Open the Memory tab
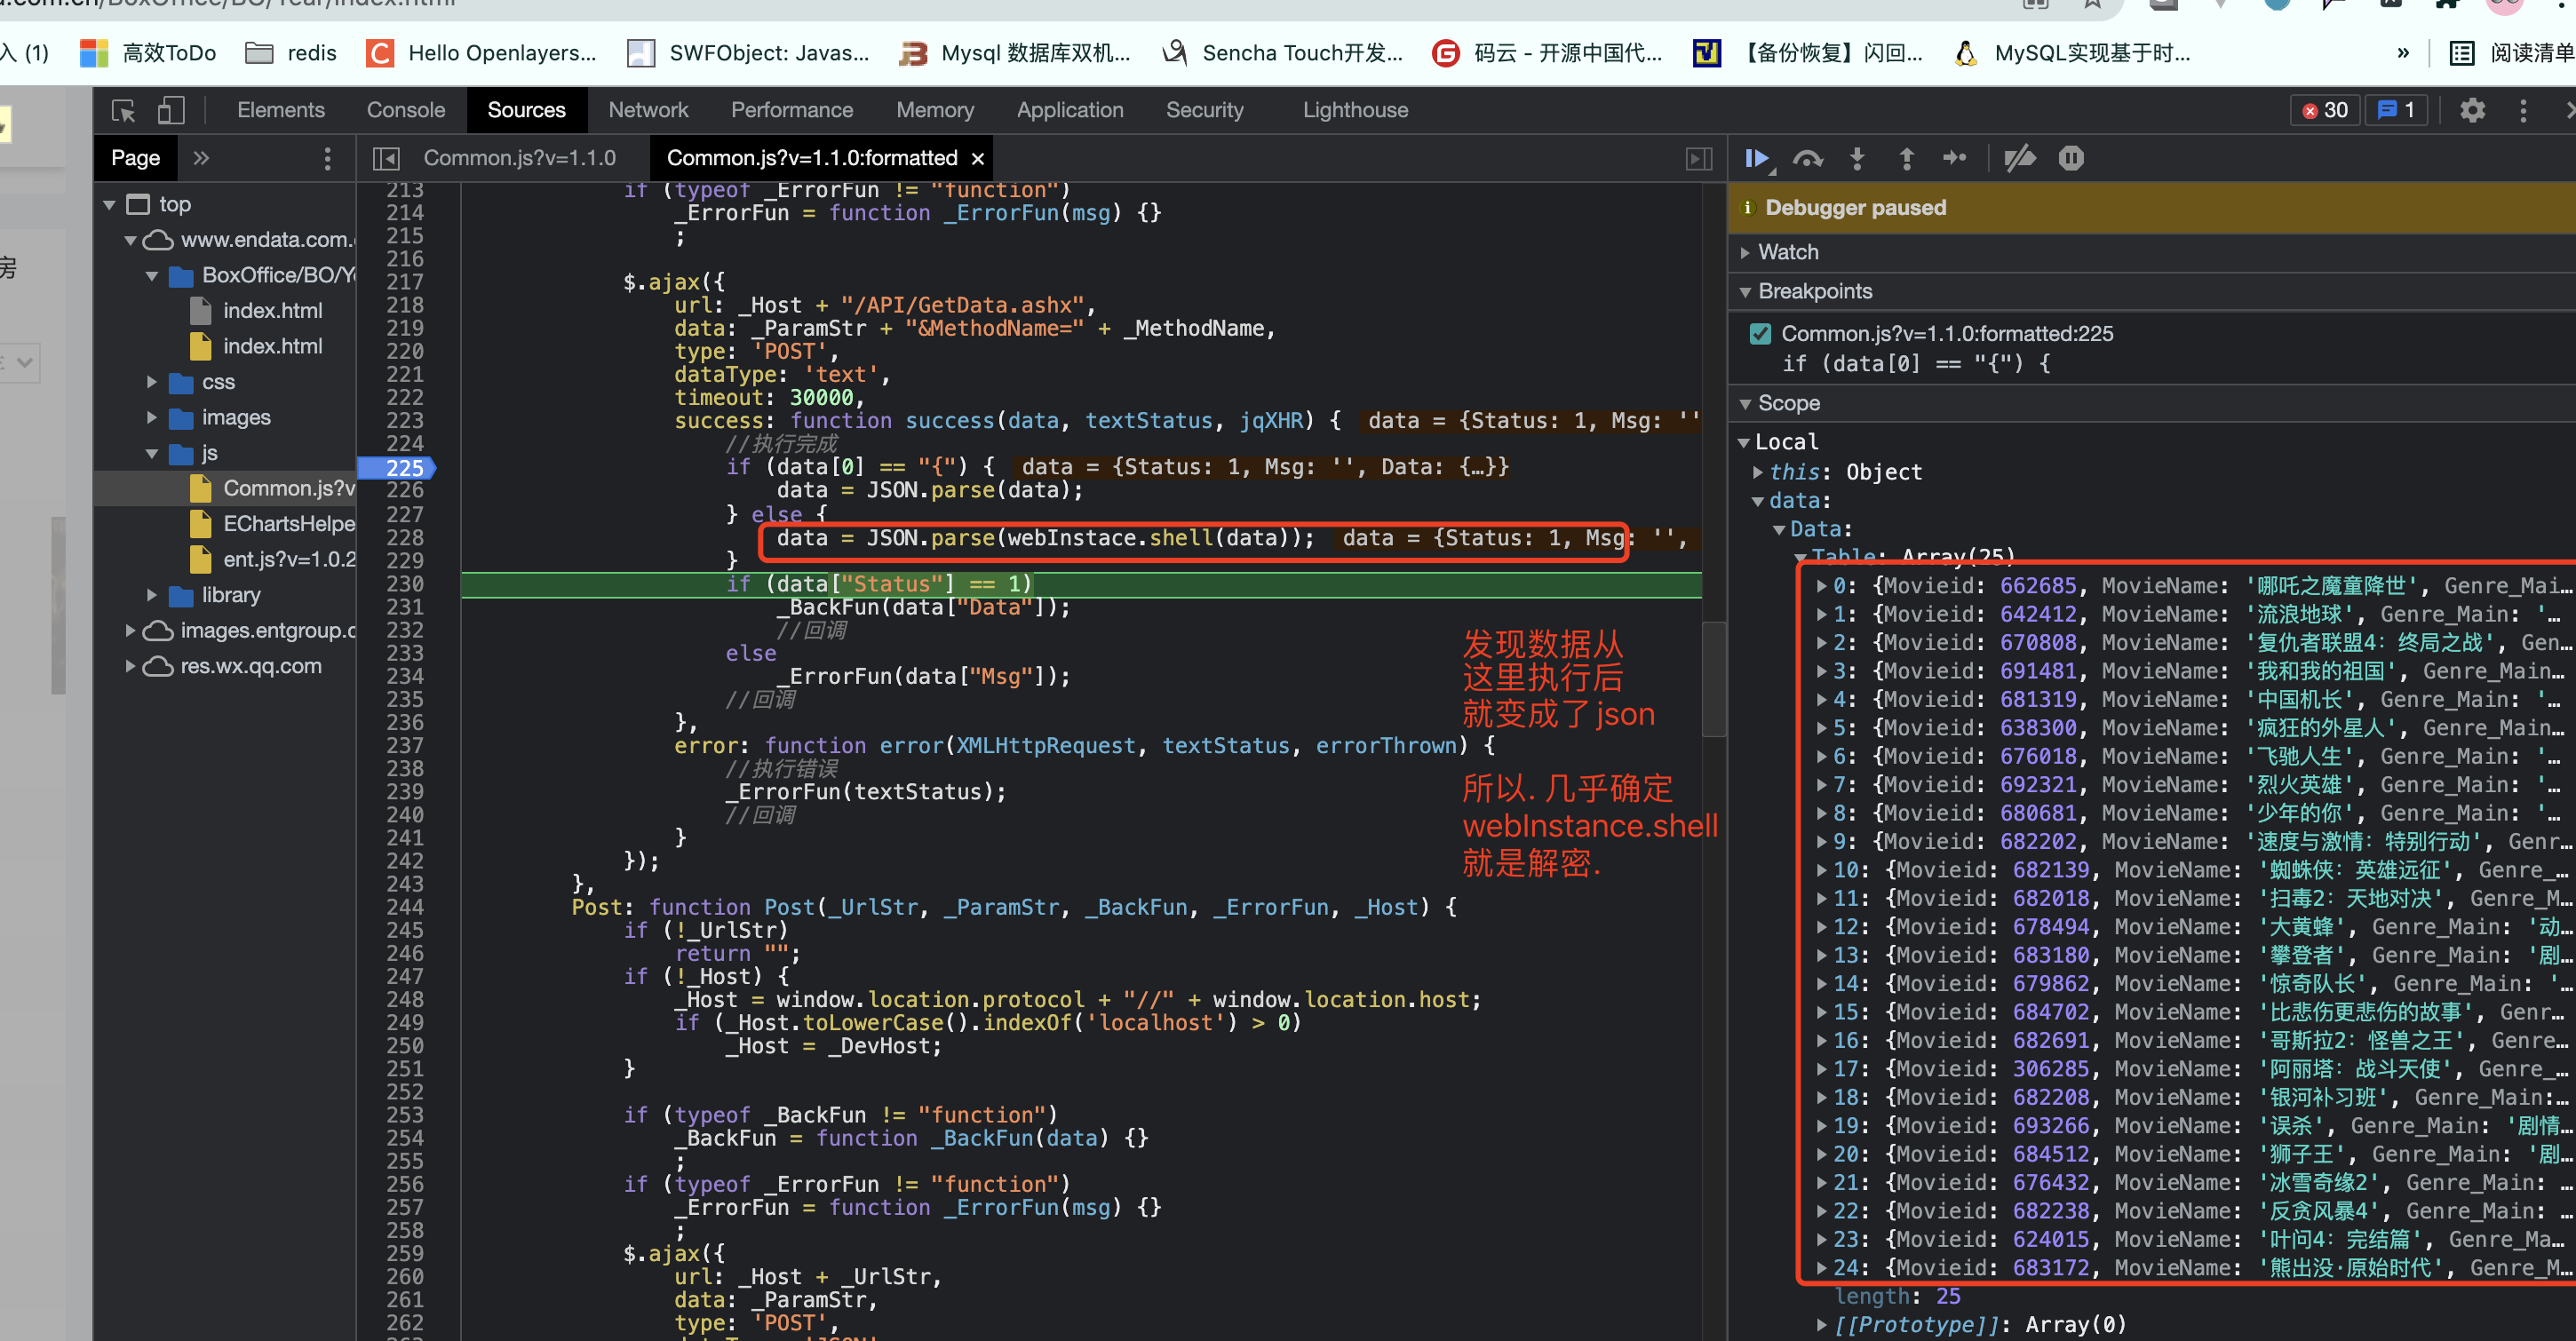The image size is (2576, 1341). click(935, 110)
